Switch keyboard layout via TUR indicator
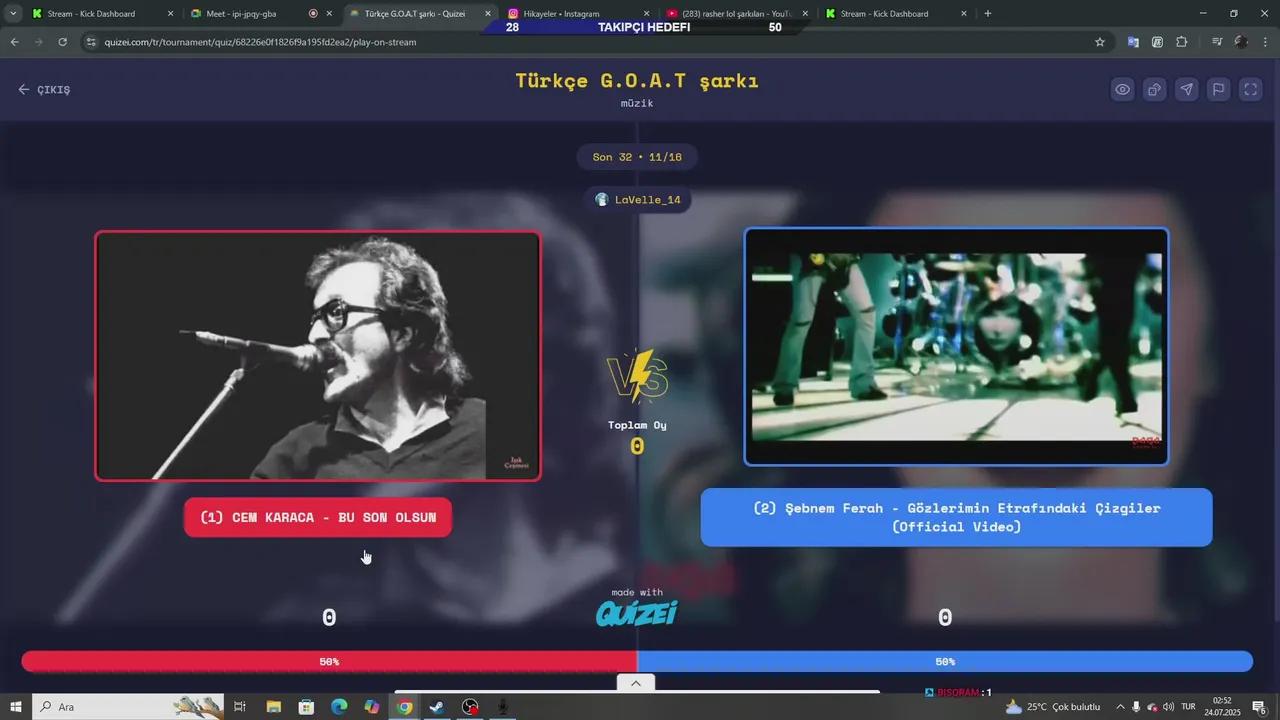Screen dimensions: 1280x720 click(1186, 707)
